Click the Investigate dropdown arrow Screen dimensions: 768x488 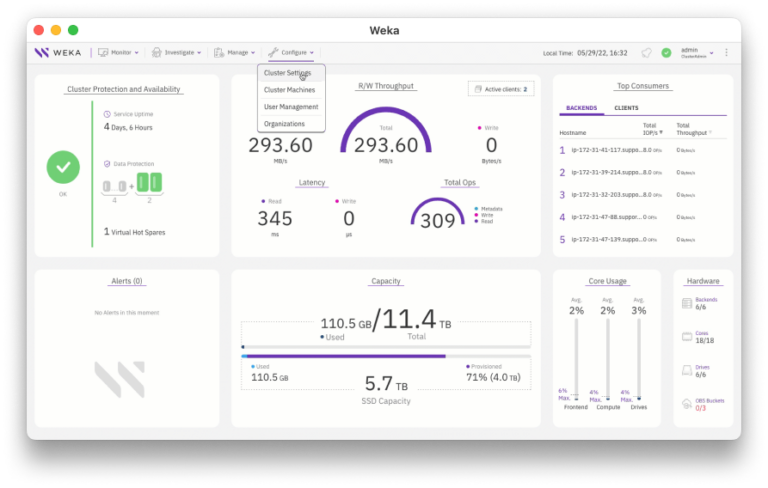pos(199,53)
